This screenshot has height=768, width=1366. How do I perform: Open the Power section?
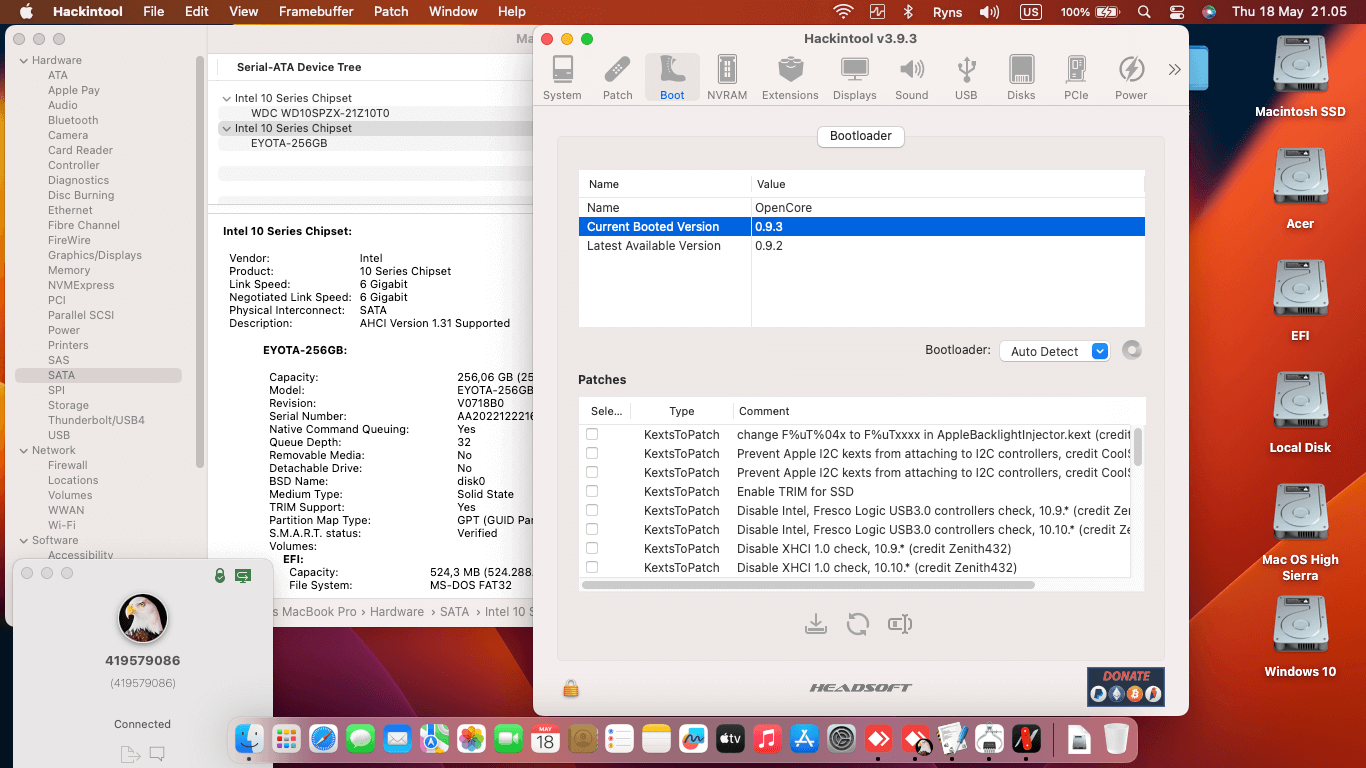(x=1131, y=78)
